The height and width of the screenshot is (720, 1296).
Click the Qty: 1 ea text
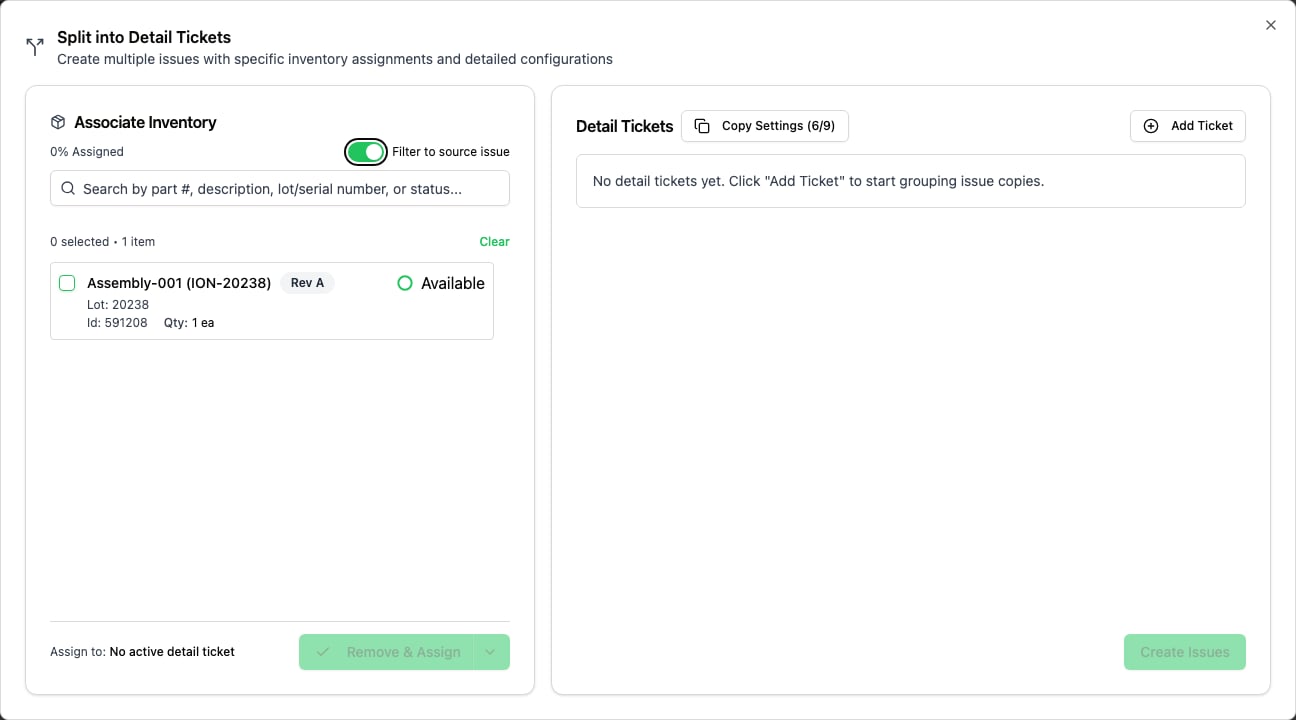189,323
